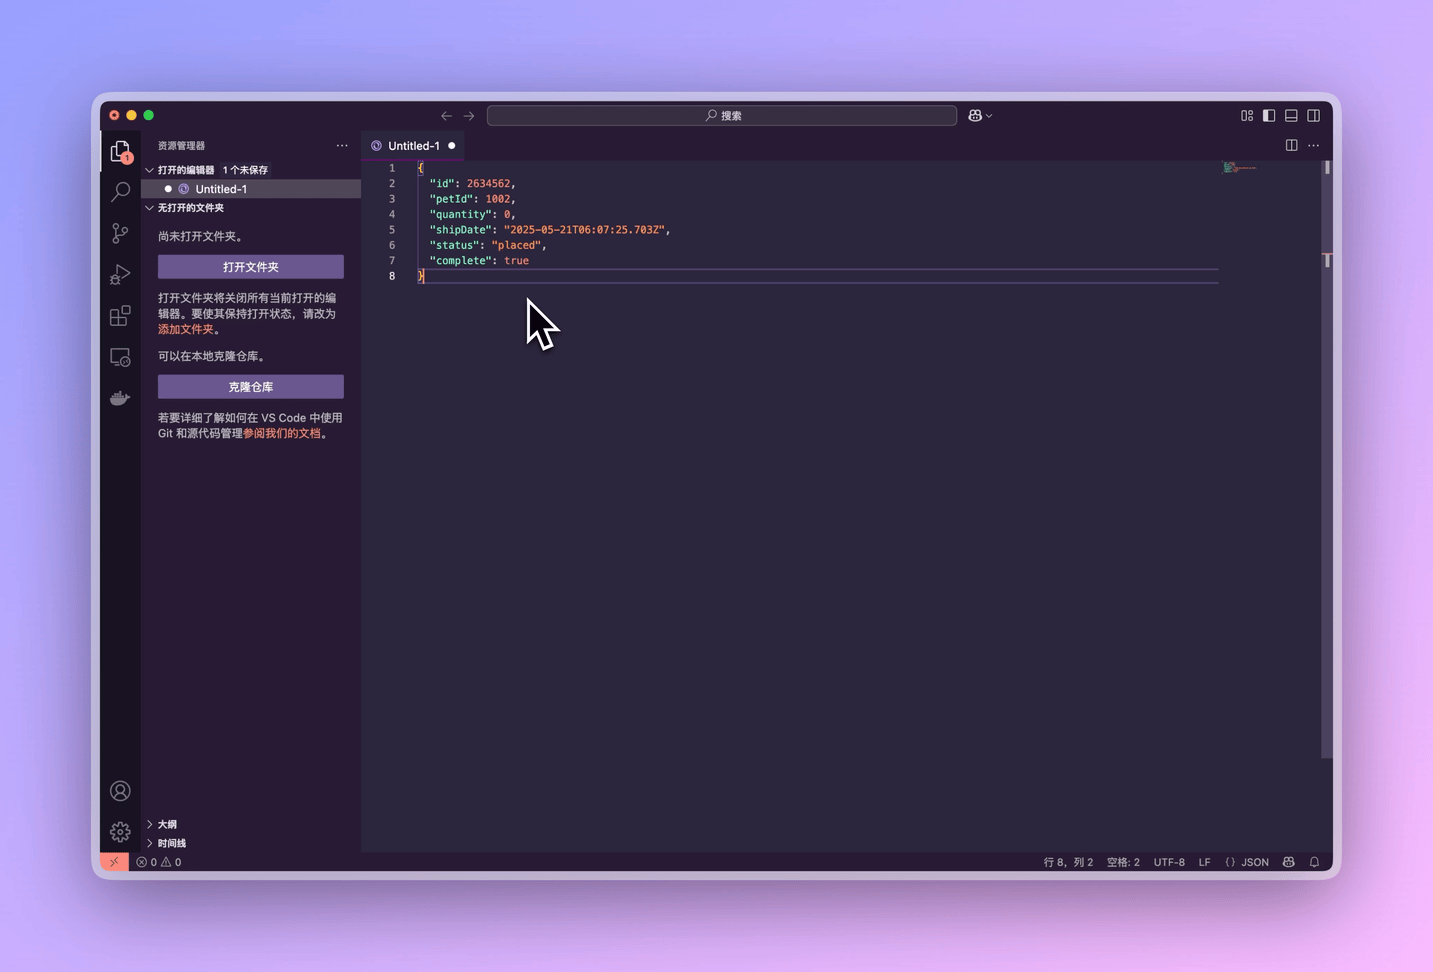Image resolution: width=1433 pixels, height=972 pixels.
Task: Open the Remote Explorer icon
Action: tap(120, 357)
